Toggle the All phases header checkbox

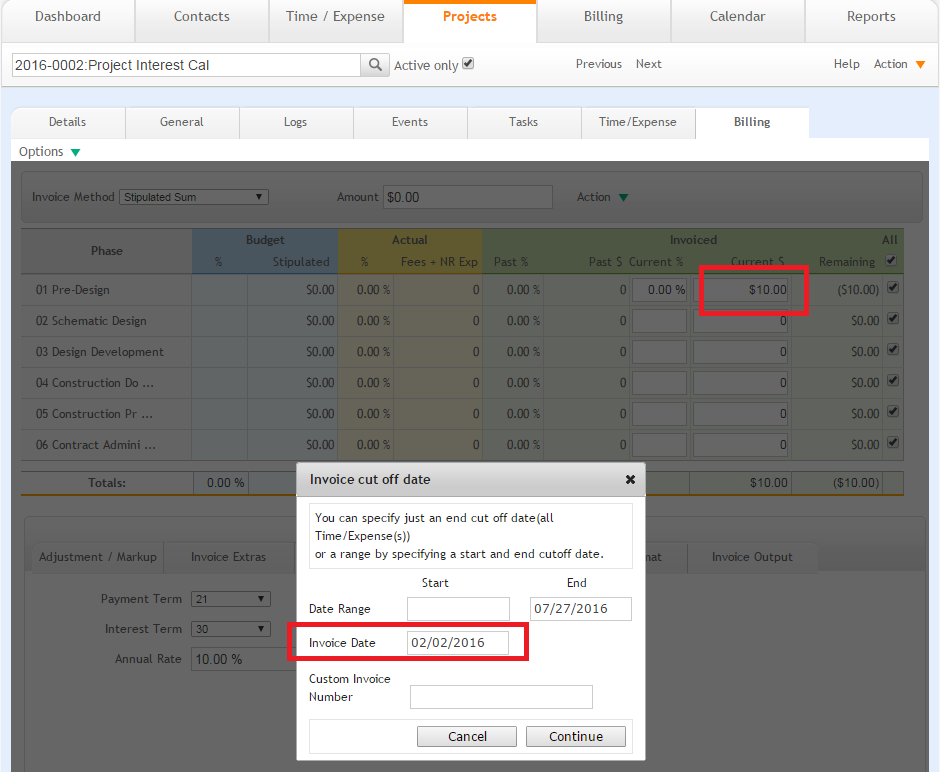point(892,261)
